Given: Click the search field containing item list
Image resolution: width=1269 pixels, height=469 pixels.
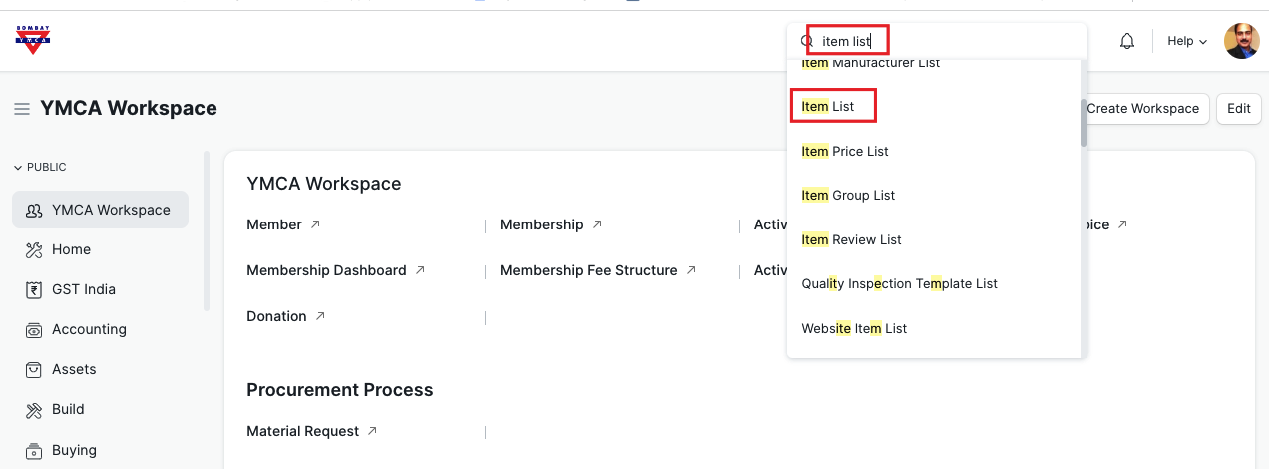Looking at the screenshot, I should coord(940,41).
